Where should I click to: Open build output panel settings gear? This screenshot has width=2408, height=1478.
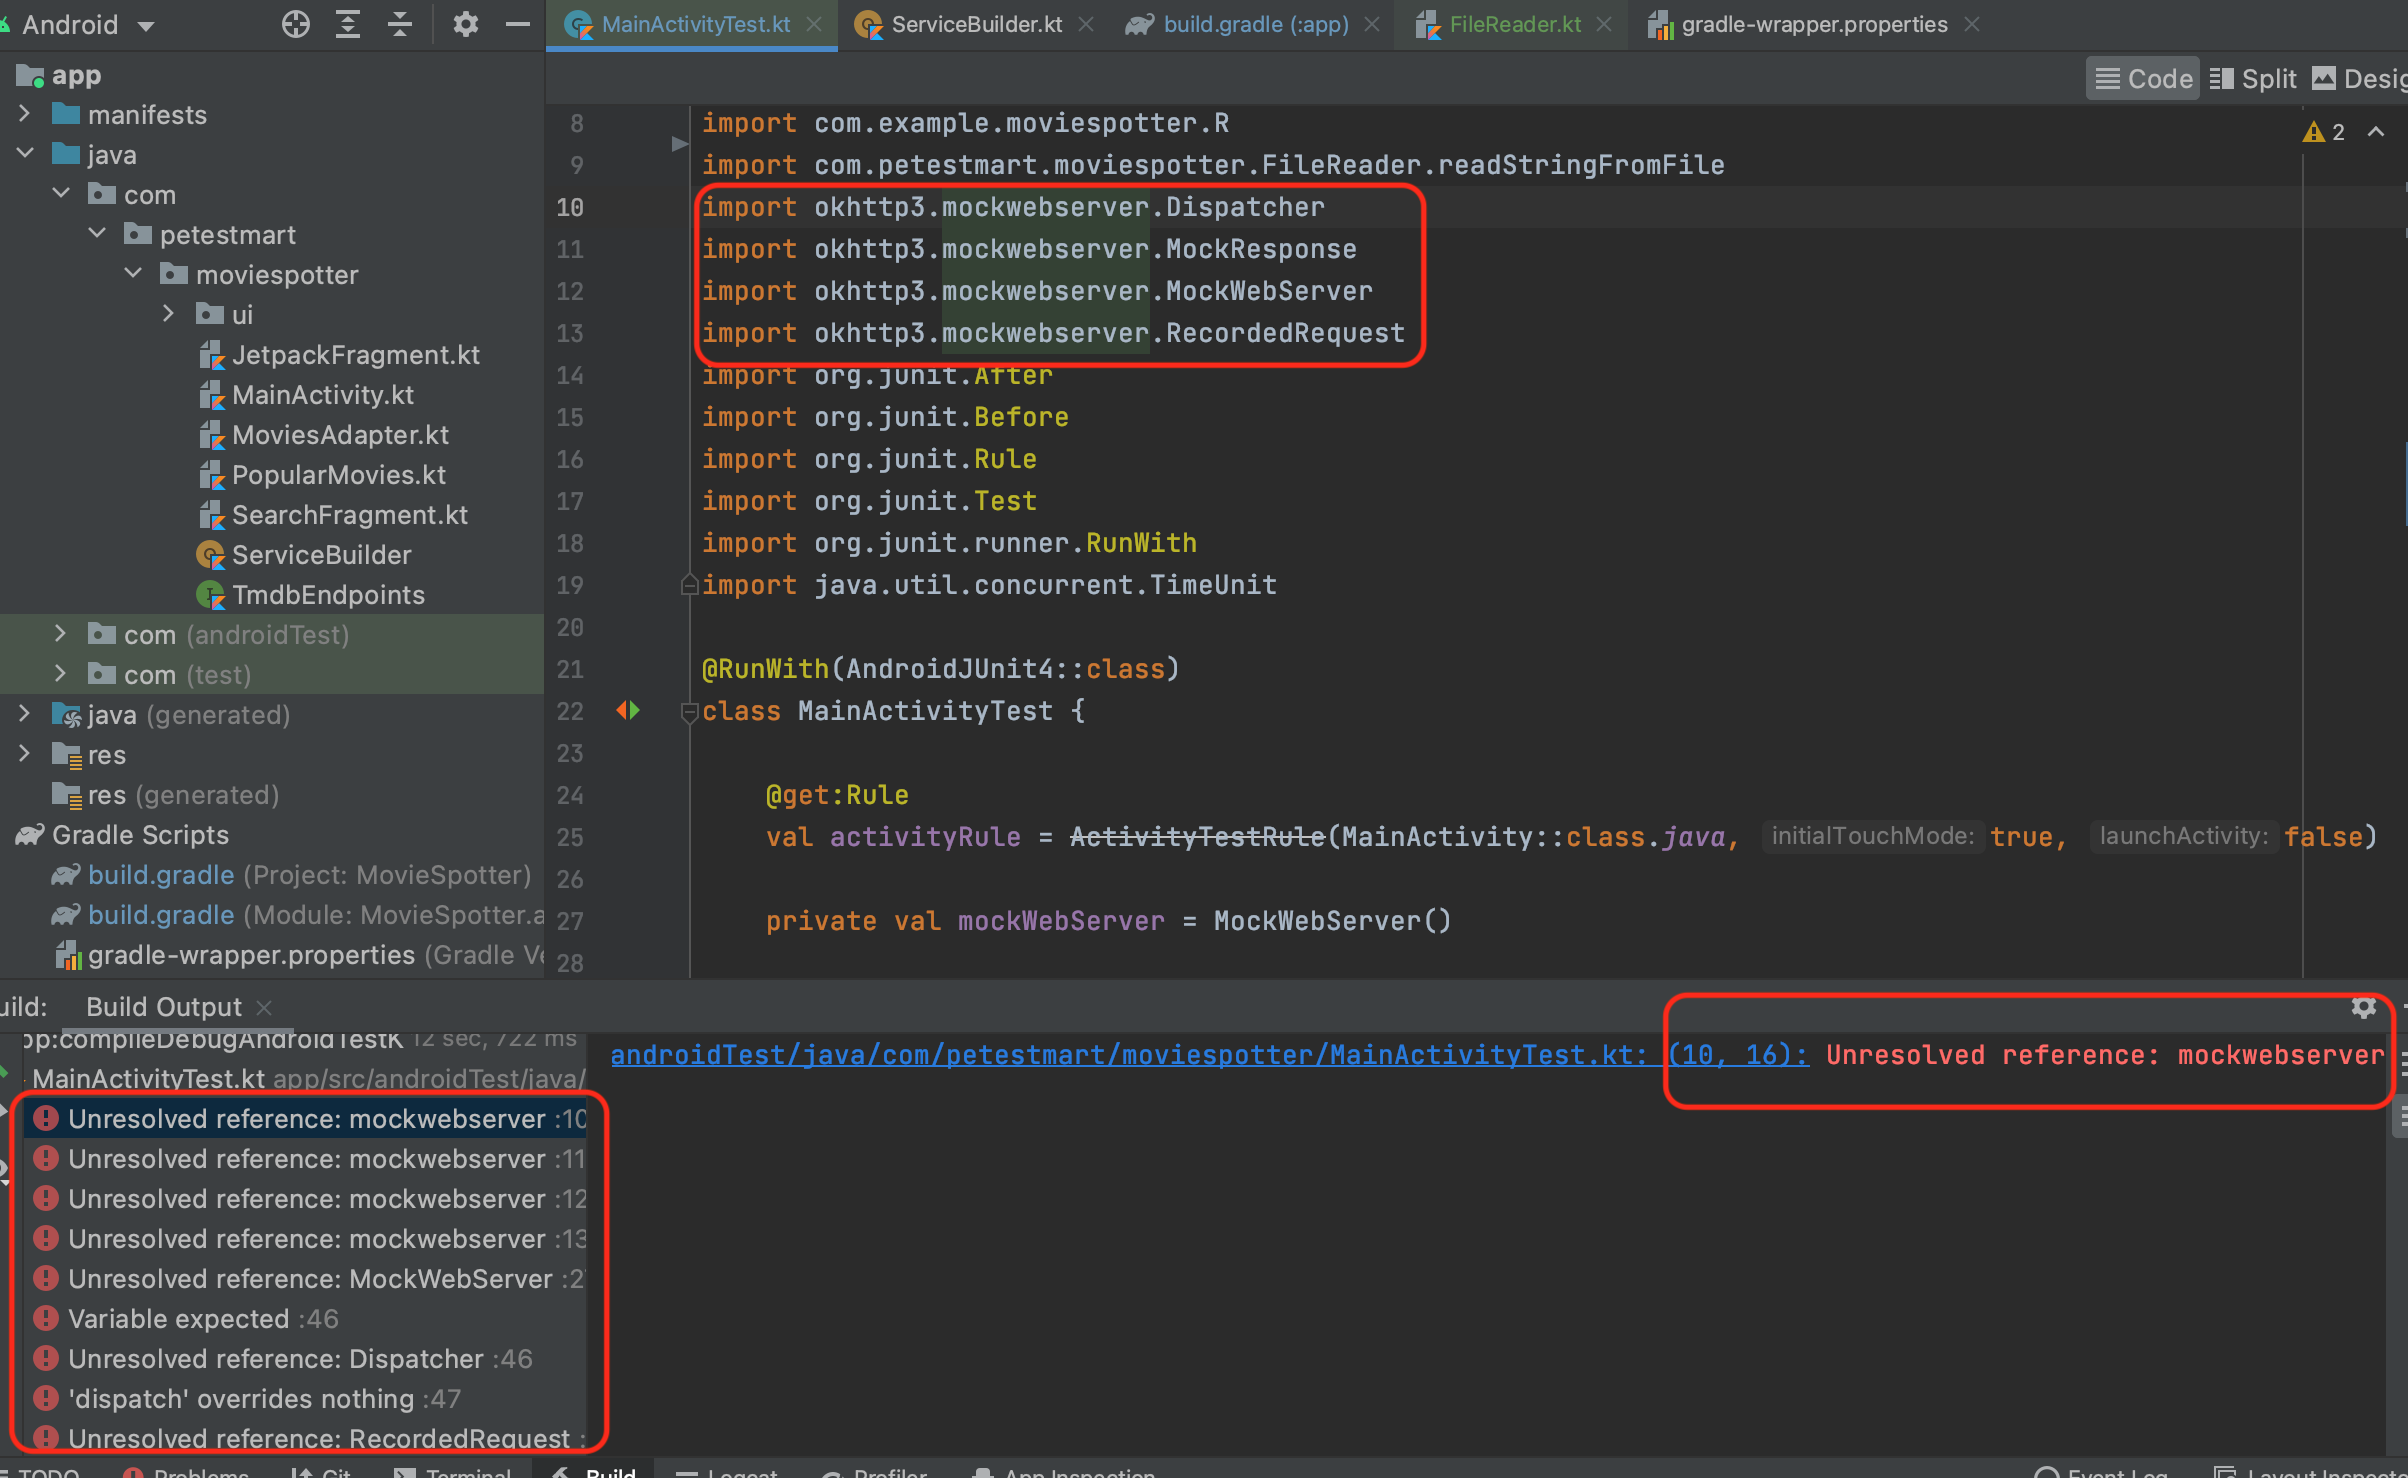pos(2363,1007)
